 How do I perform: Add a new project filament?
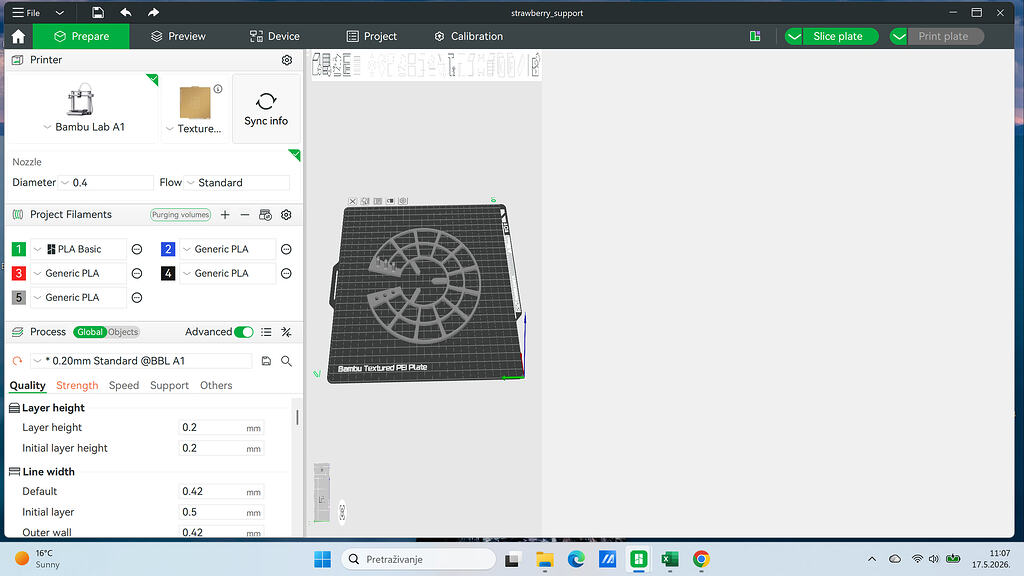225,215
